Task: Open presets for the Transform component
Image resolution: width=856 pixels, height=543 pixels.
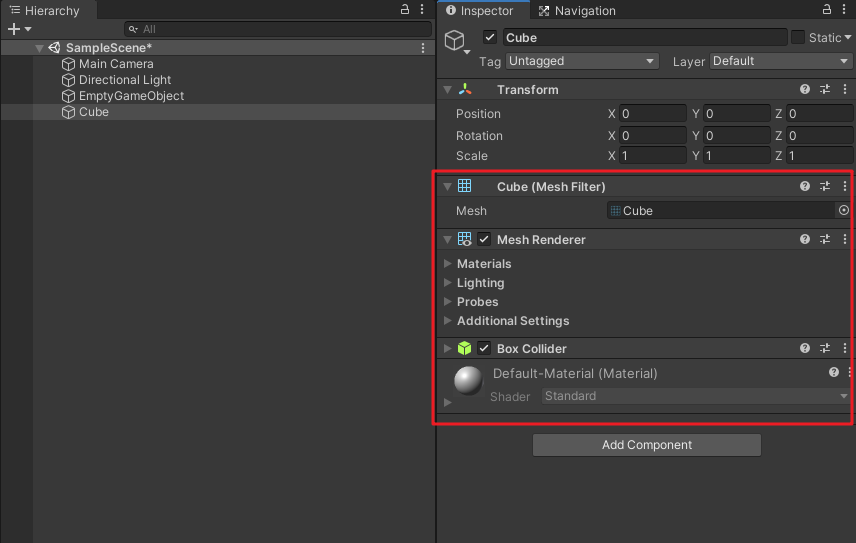Action: (x=825, y=89)
